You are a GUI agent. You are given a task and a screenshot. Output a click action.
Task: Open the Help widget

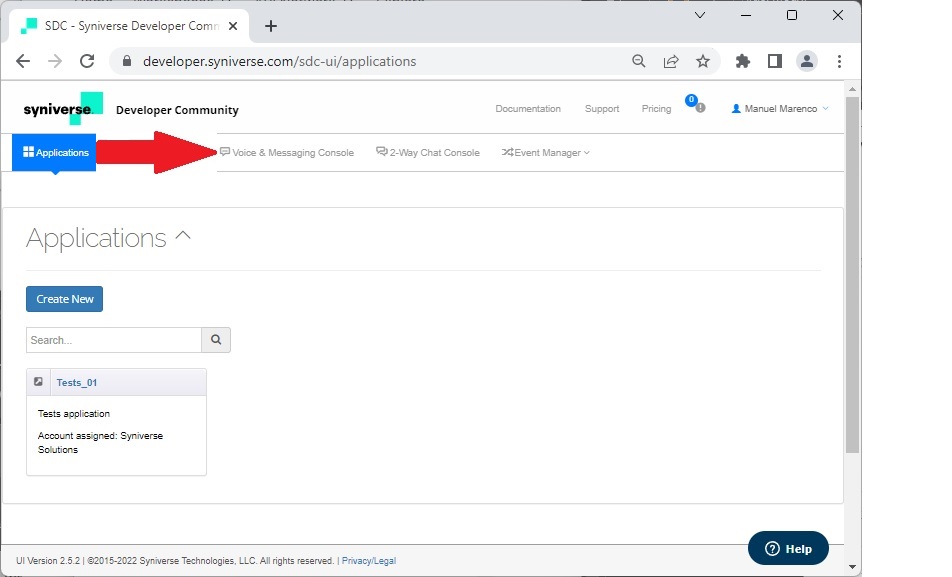coord(788,548)
